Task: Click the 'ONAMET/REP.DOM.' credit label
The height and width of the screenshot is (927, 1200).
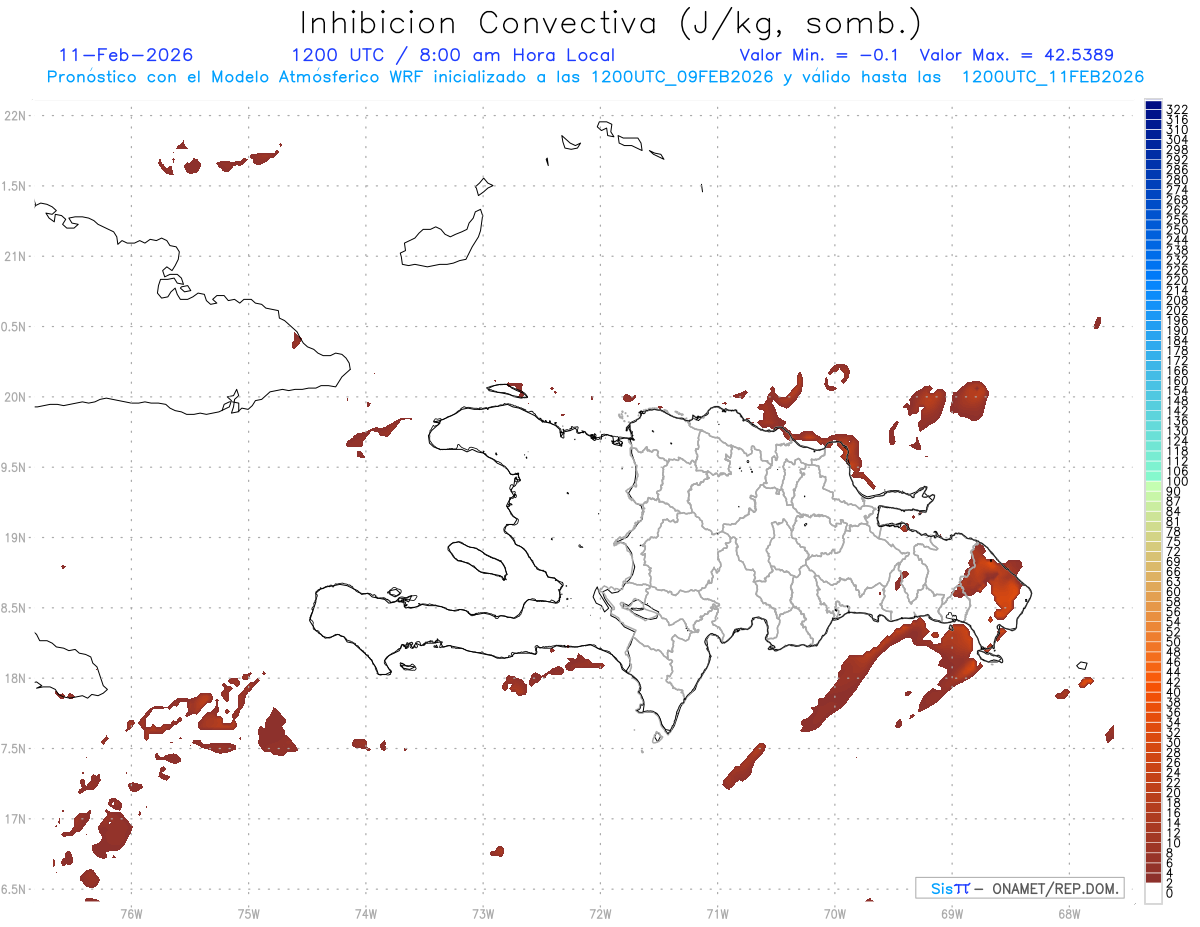Action: (x=1054, y=888)
